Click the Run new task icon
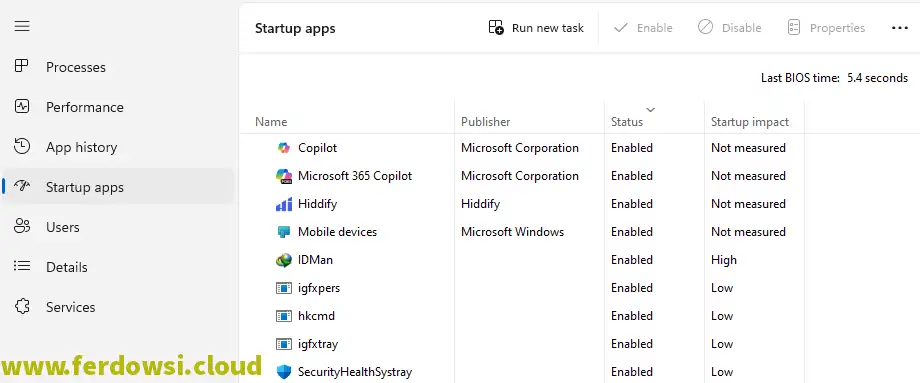Image resolution: width=920 pixels, height=383 pixels. pyautogui.click(x=496, y=28)
